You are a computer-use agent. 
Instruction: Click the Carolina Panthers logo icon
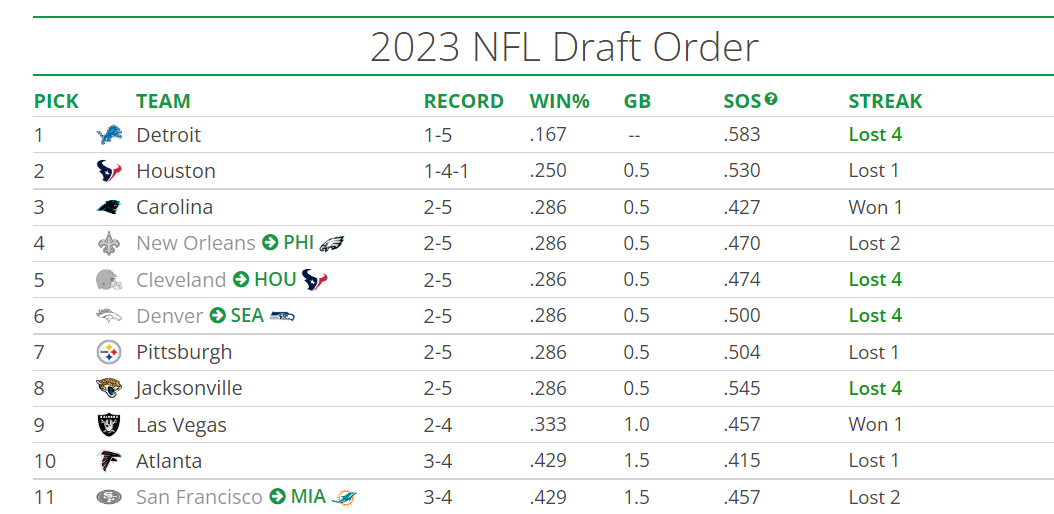(108, 207)
